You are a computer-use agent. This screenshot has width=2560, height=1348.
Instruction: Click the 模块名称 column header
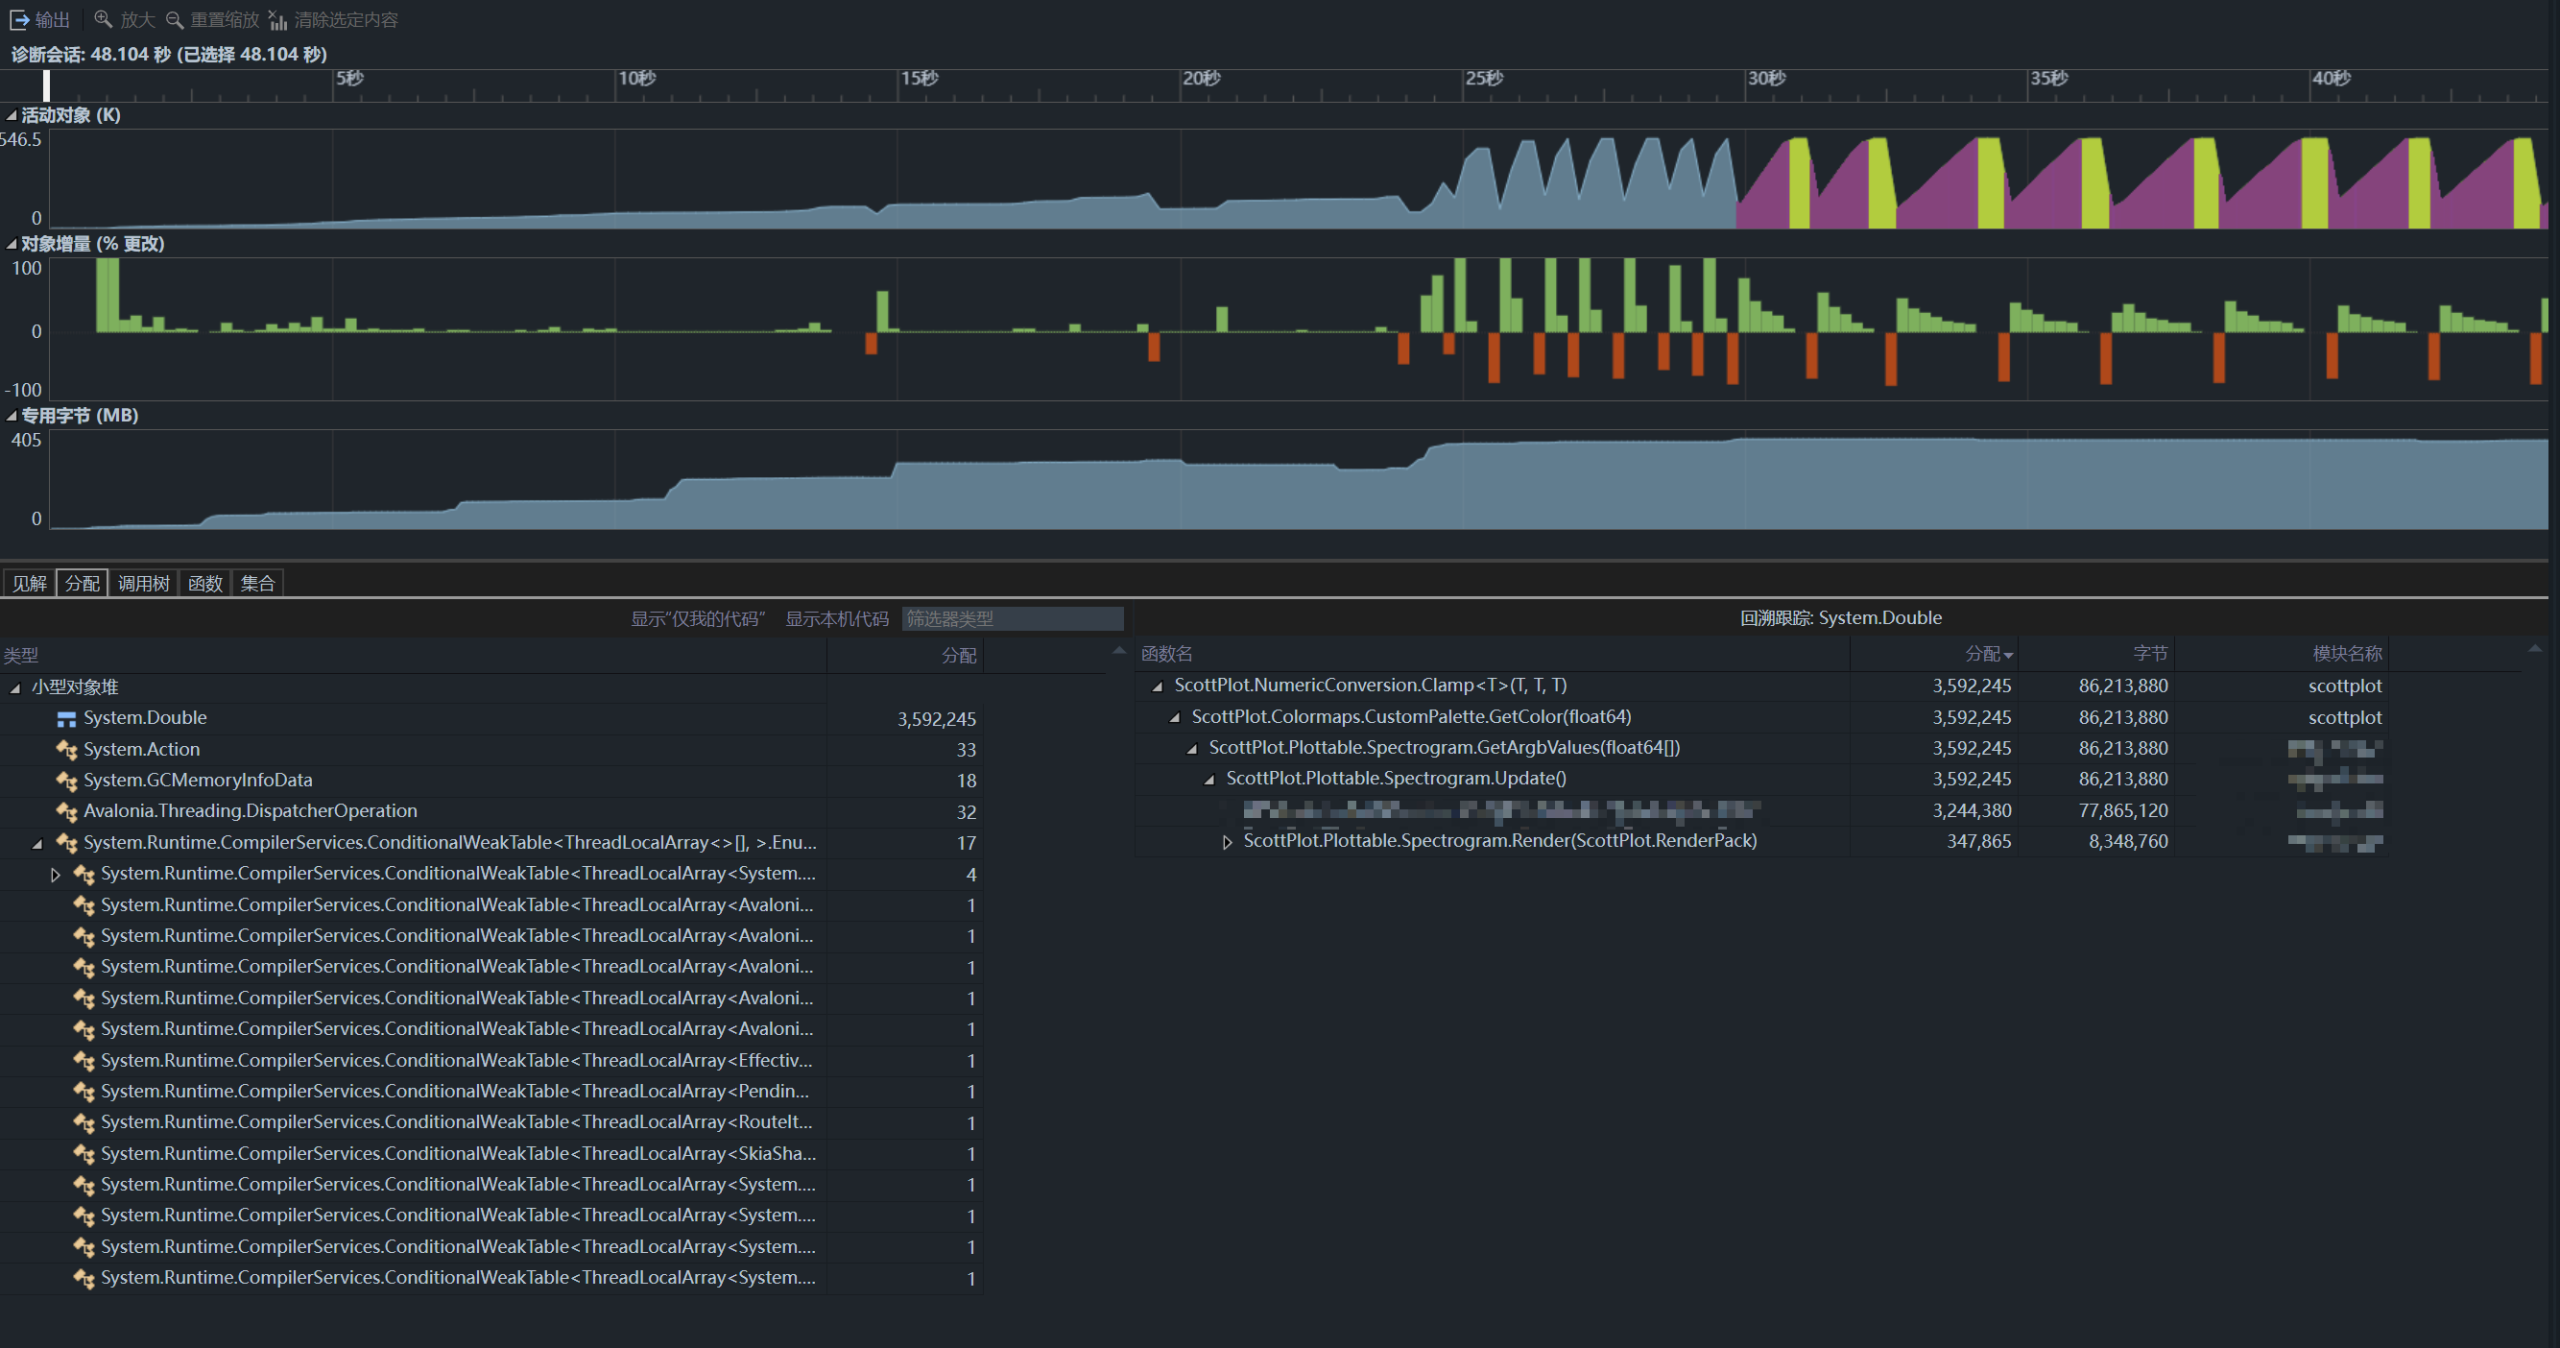click(x=2346, y=654)
